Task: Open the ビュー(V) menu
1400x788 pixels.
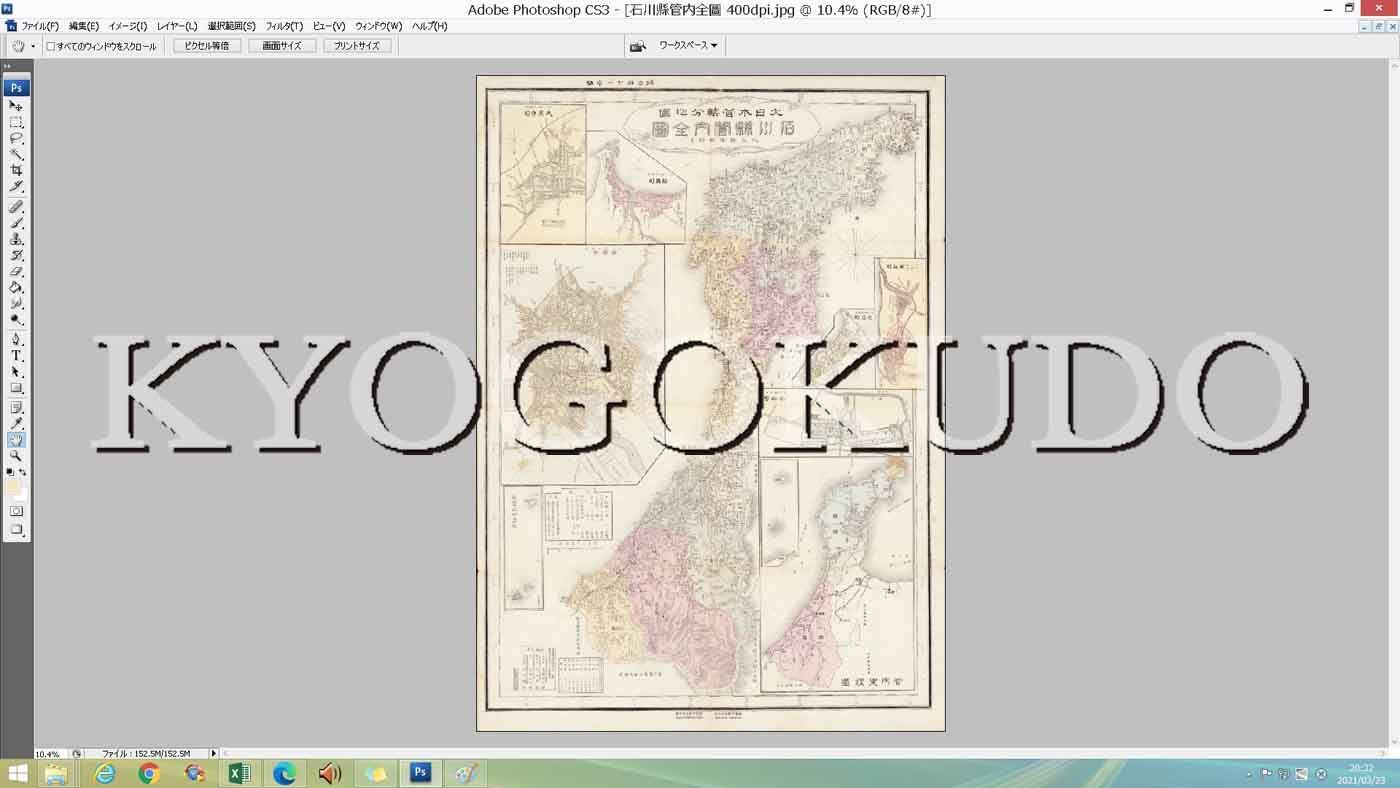Action: click(x=329, y=26)
